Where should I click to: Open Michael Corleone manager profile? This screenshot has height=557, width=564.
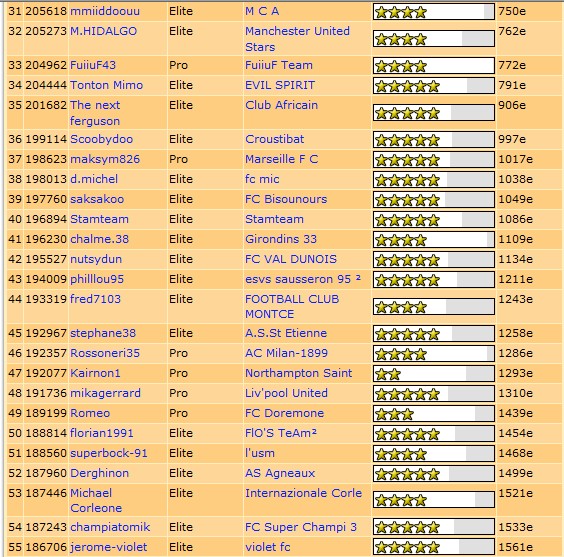pos(96,500)
